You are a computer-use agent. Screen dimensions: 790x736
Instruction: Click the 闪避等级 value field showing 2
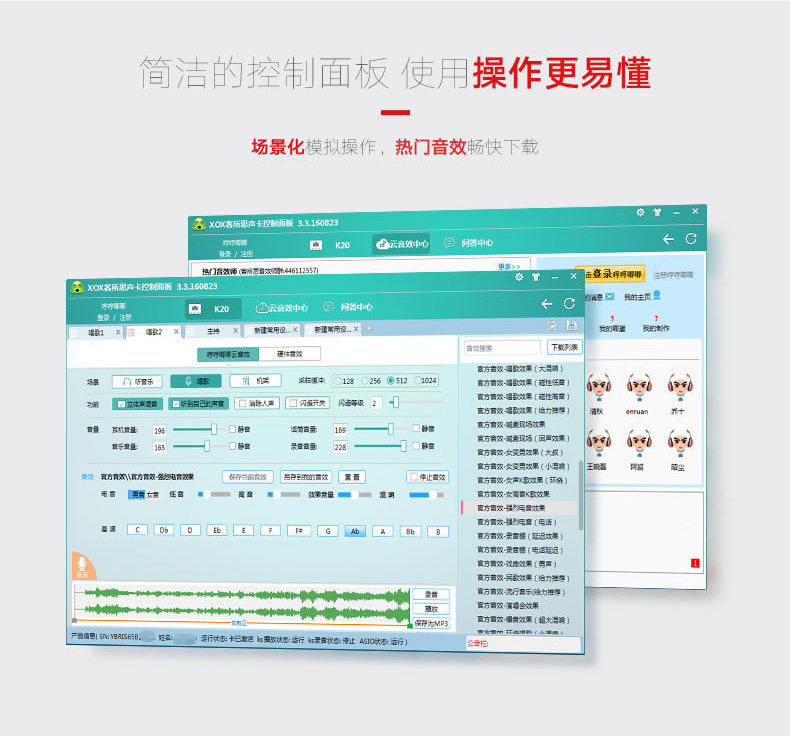[x=375, y=403]
